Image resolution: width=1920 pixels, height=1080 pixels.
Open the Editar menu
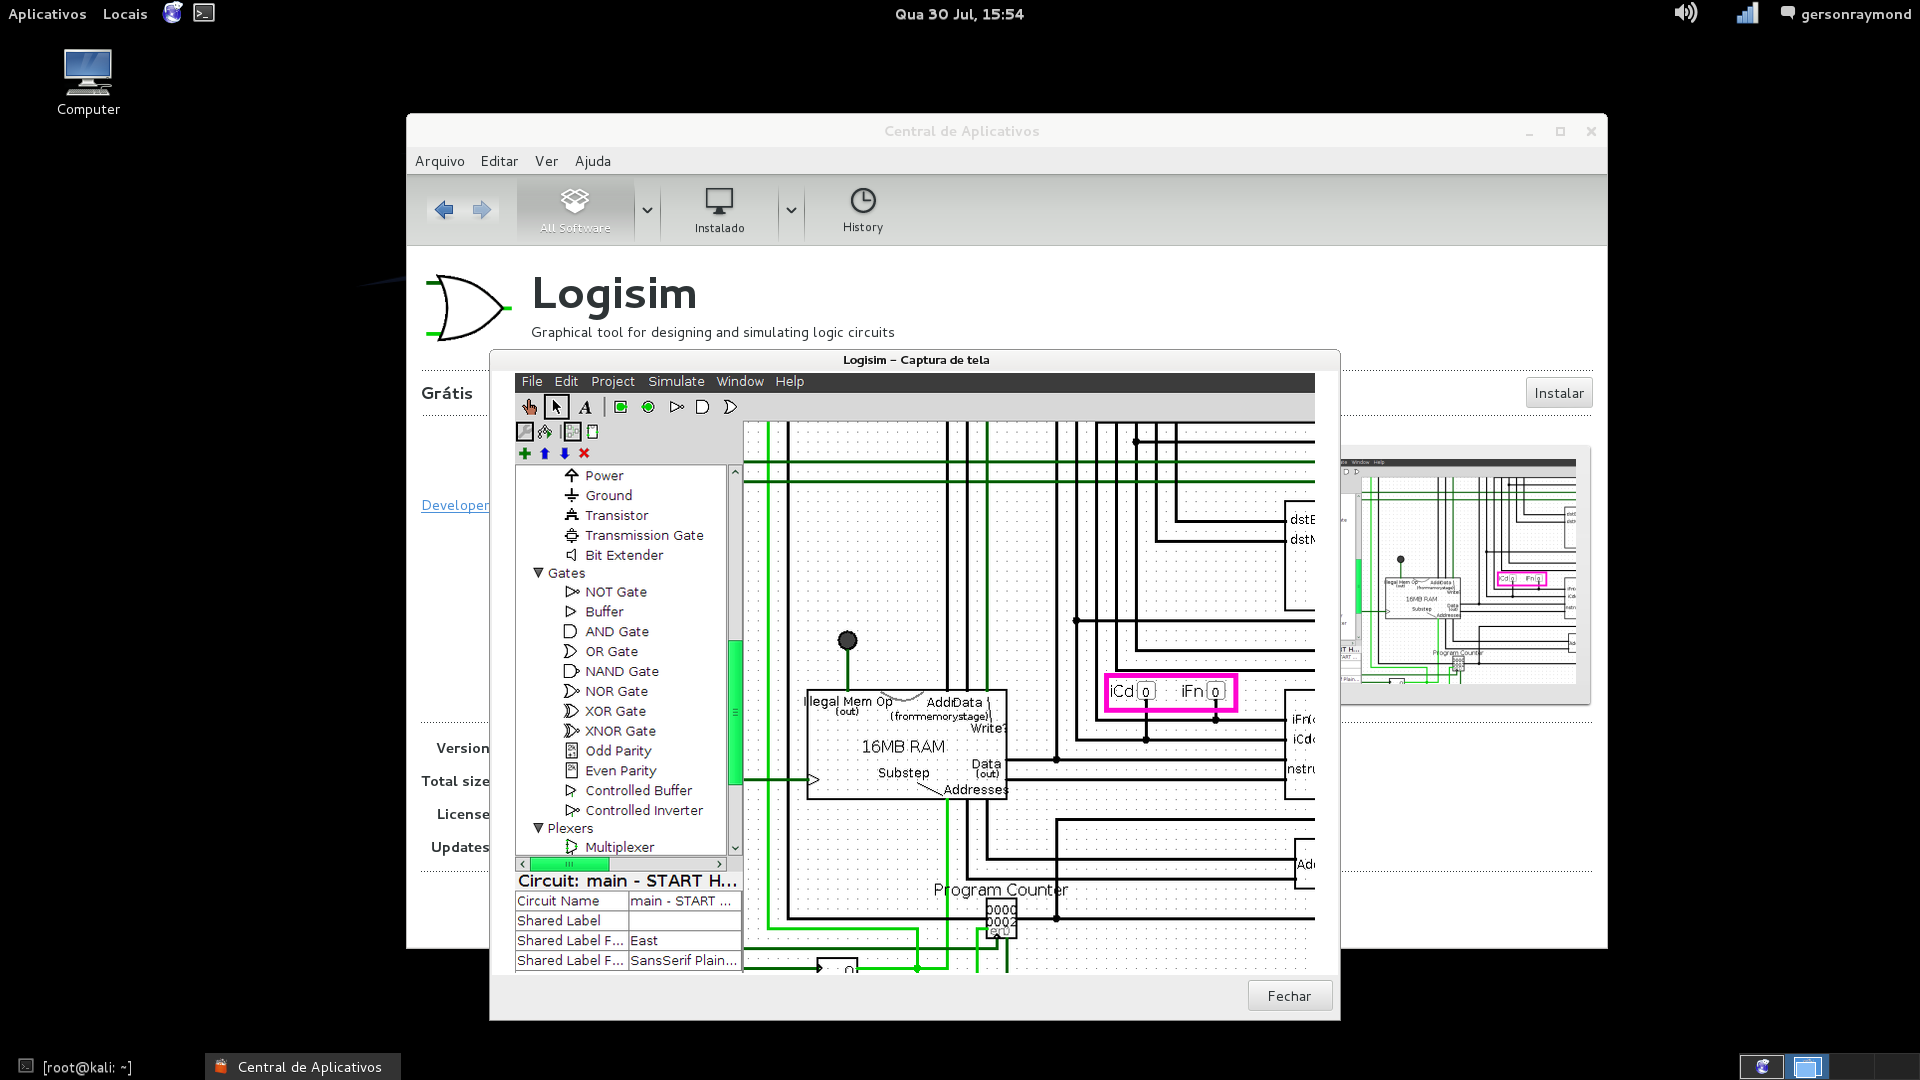tap(499, 161)
